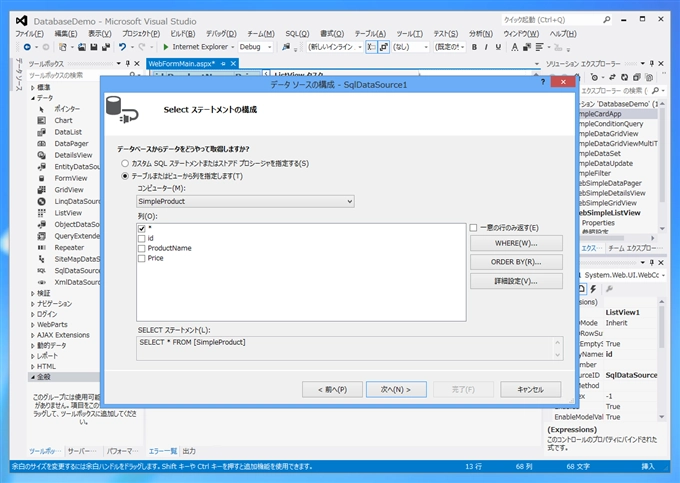Select the custom SQL statement radio button
Viewport: 680px width, 483px height.
pyautogui.click(x=125, y=163)
